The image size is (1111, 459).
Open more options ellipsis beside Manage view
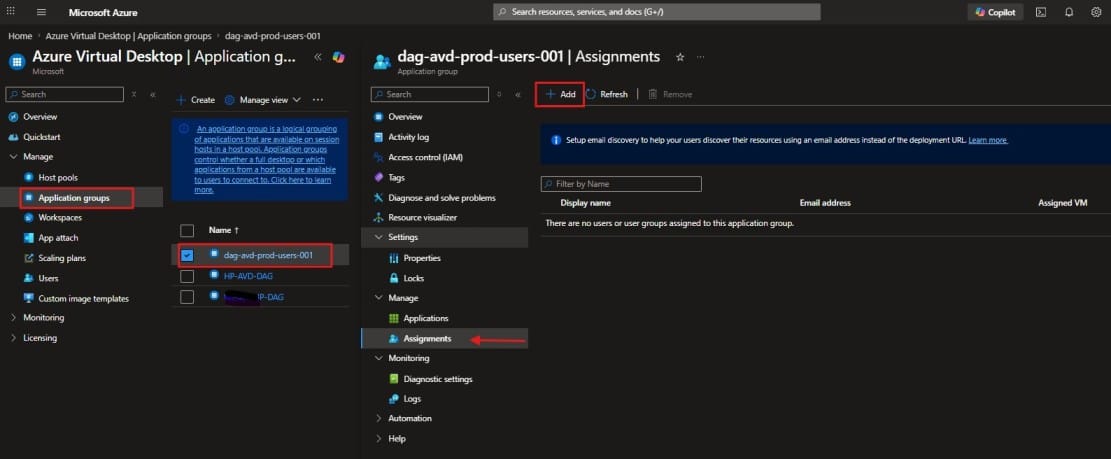click(317, 100)
